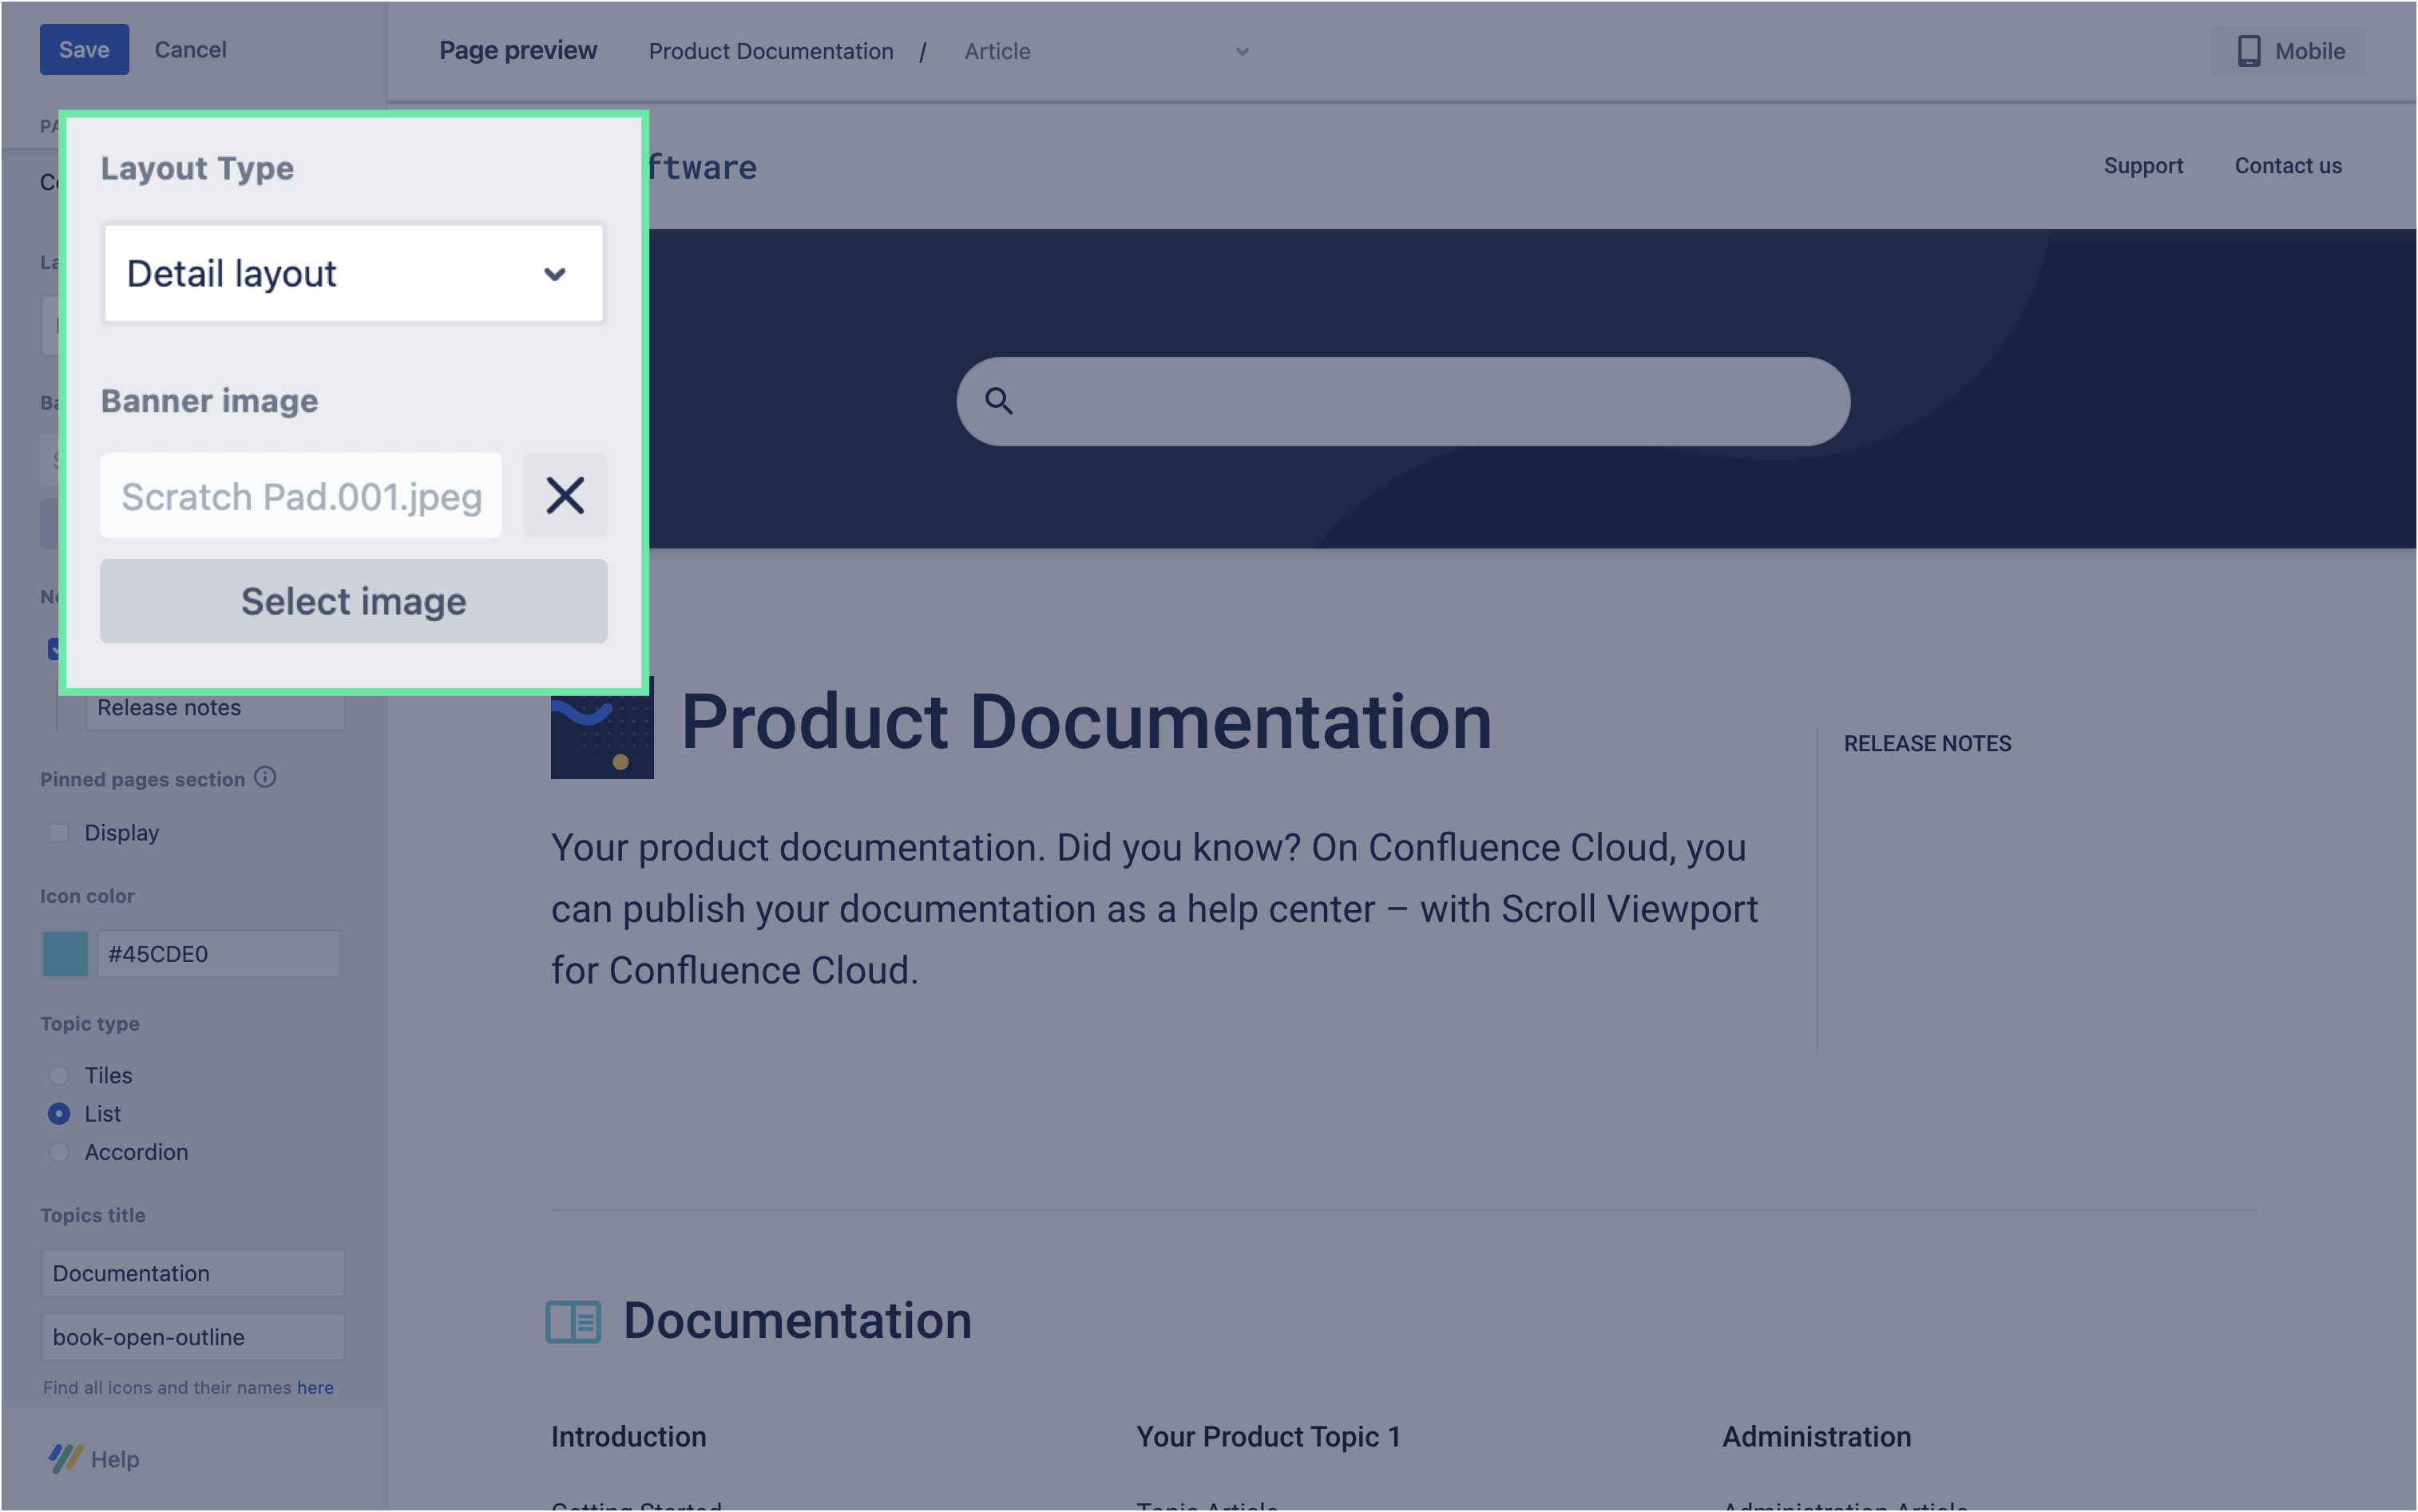Click the Help logo icon at bottom
This screenshot has height=1512, width=2418.
coord(66,1458)
